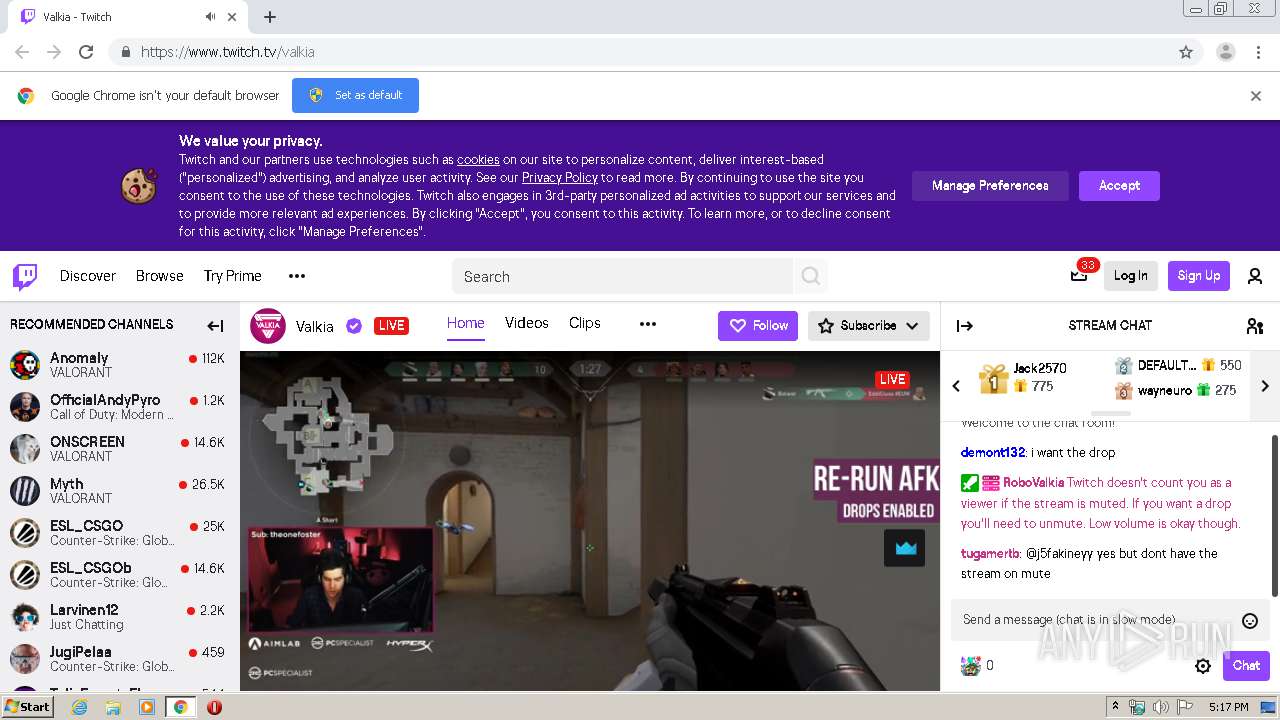Go back to previous page
The height and width of the screenshot is (720, 1280).
pyautogui.click(x=22, y=52)
